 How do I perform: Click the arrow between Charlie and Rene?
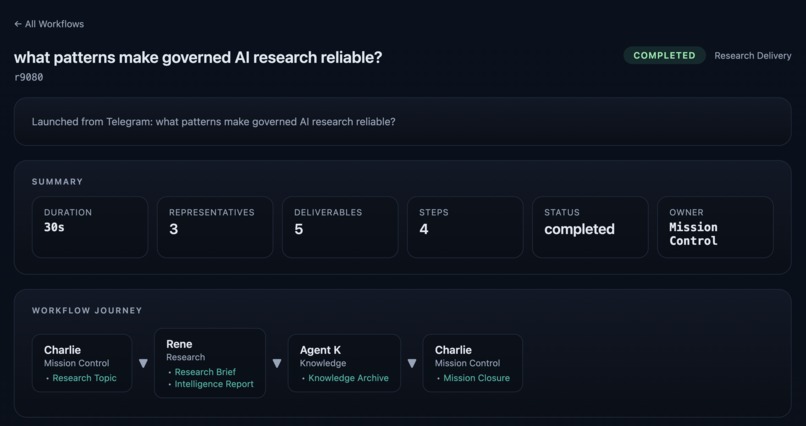[143, 363]
